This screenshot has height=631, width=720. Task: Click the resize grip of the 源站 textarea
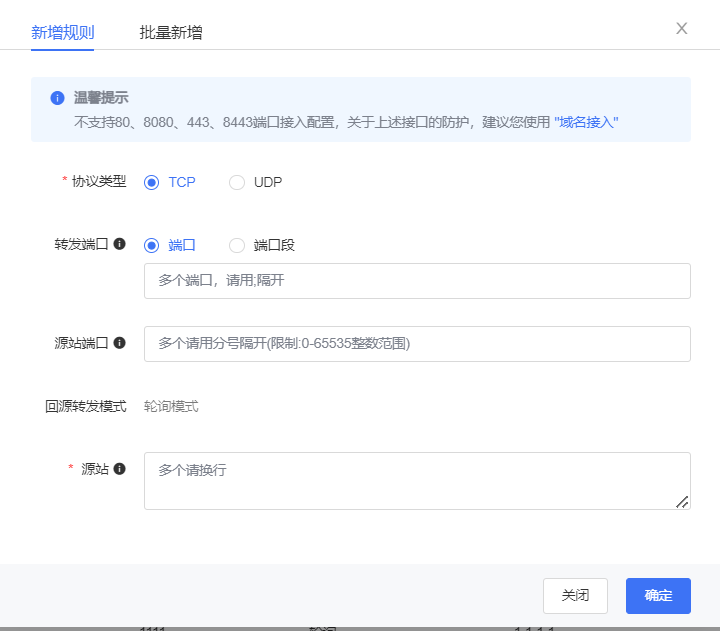(x=682, y=502)
